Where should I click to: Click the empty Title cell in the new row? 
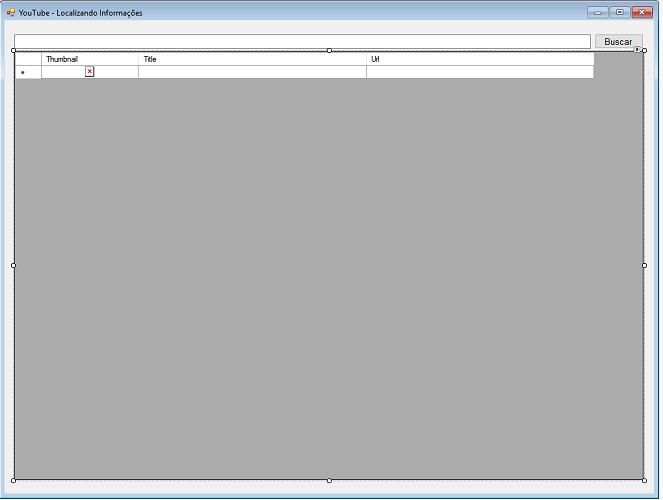pos(253,72)
